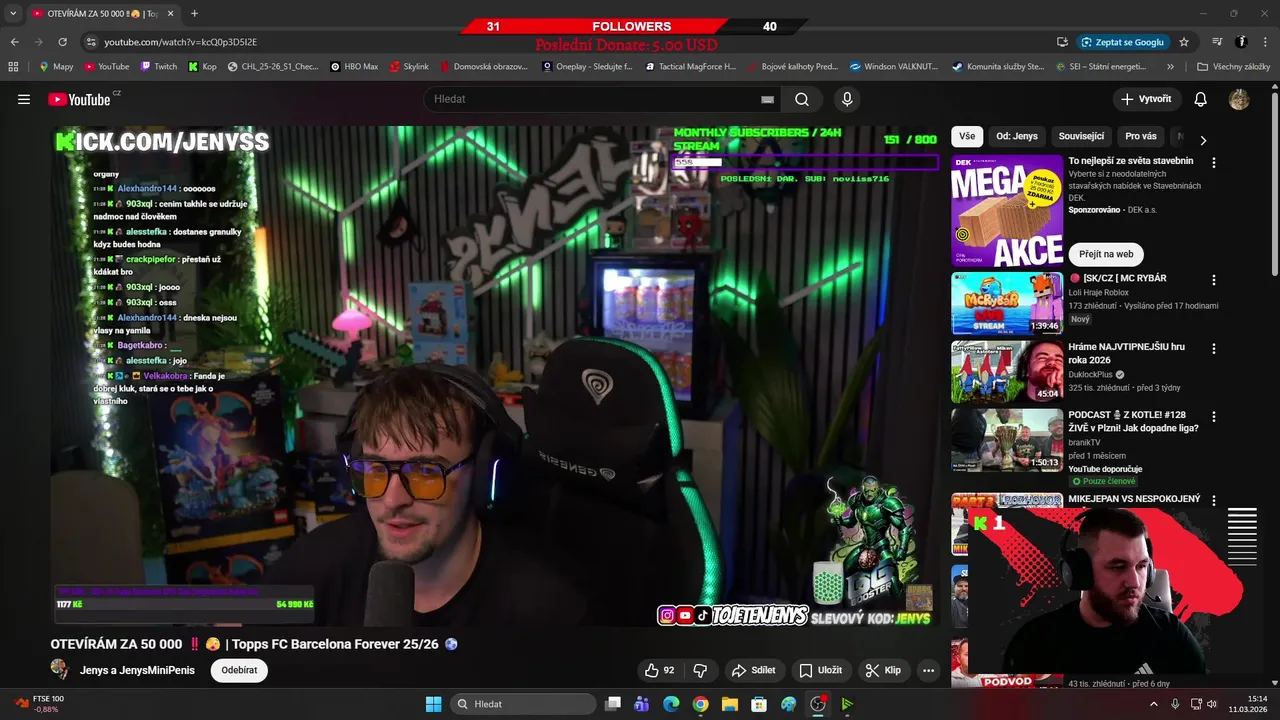Open Chrome from the taskbar

[x=700, y=704]
